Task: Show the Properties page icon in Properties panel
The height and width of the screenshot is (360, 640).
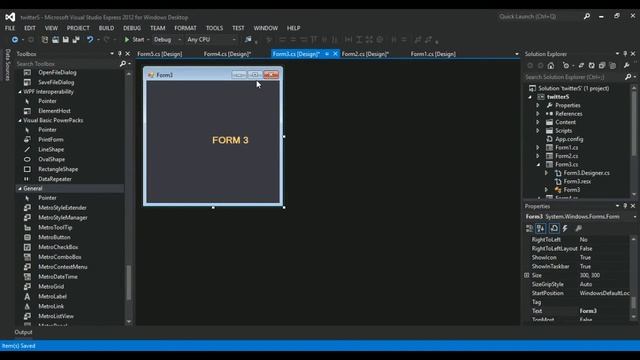Action: click(x=554, y=229)
